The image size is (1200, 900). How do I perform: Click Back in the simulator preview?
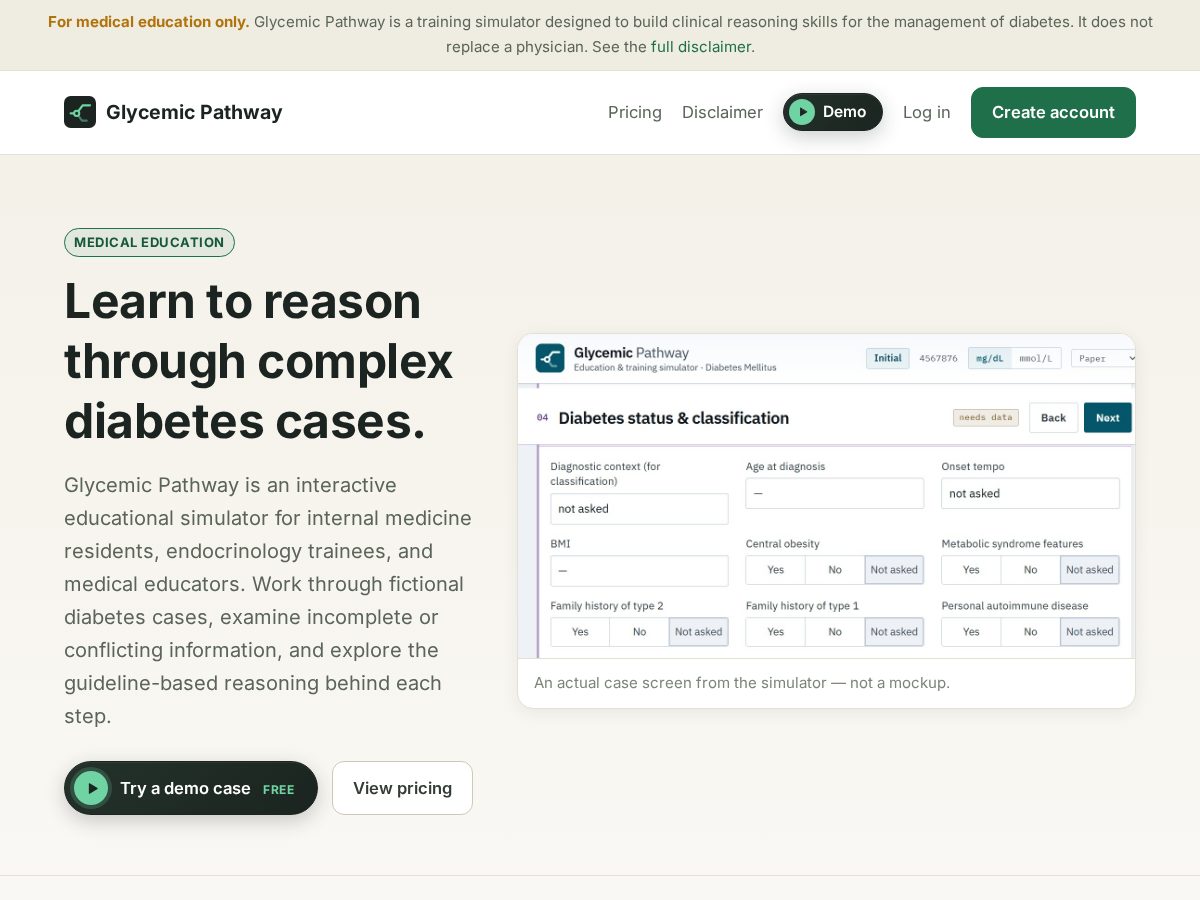[x=1053, y=418]
